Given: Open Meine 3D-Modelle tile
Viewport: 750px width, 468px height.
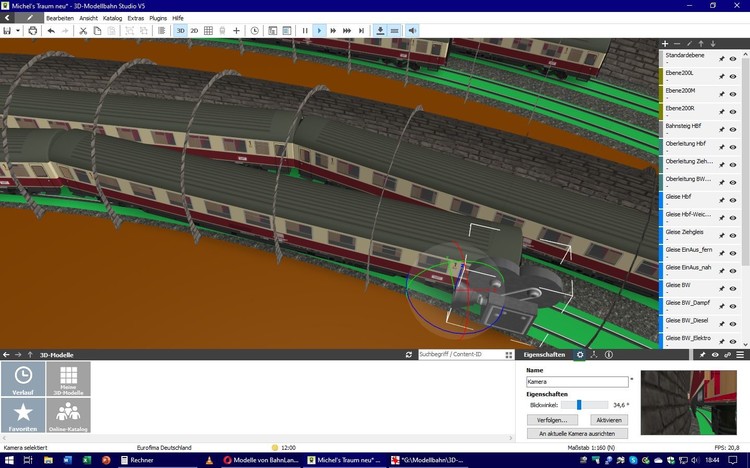Looking at the screenshot, I should coord(68,379).
